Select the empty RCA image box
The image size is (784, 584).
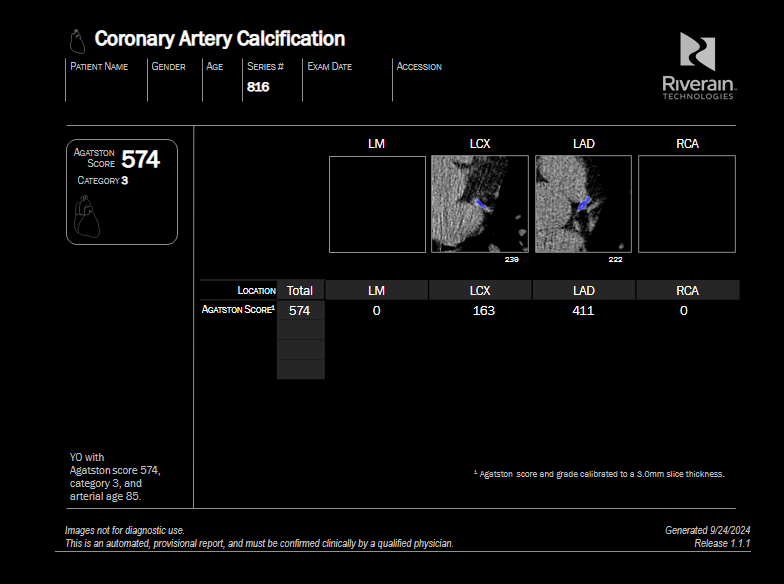point(686,204)
